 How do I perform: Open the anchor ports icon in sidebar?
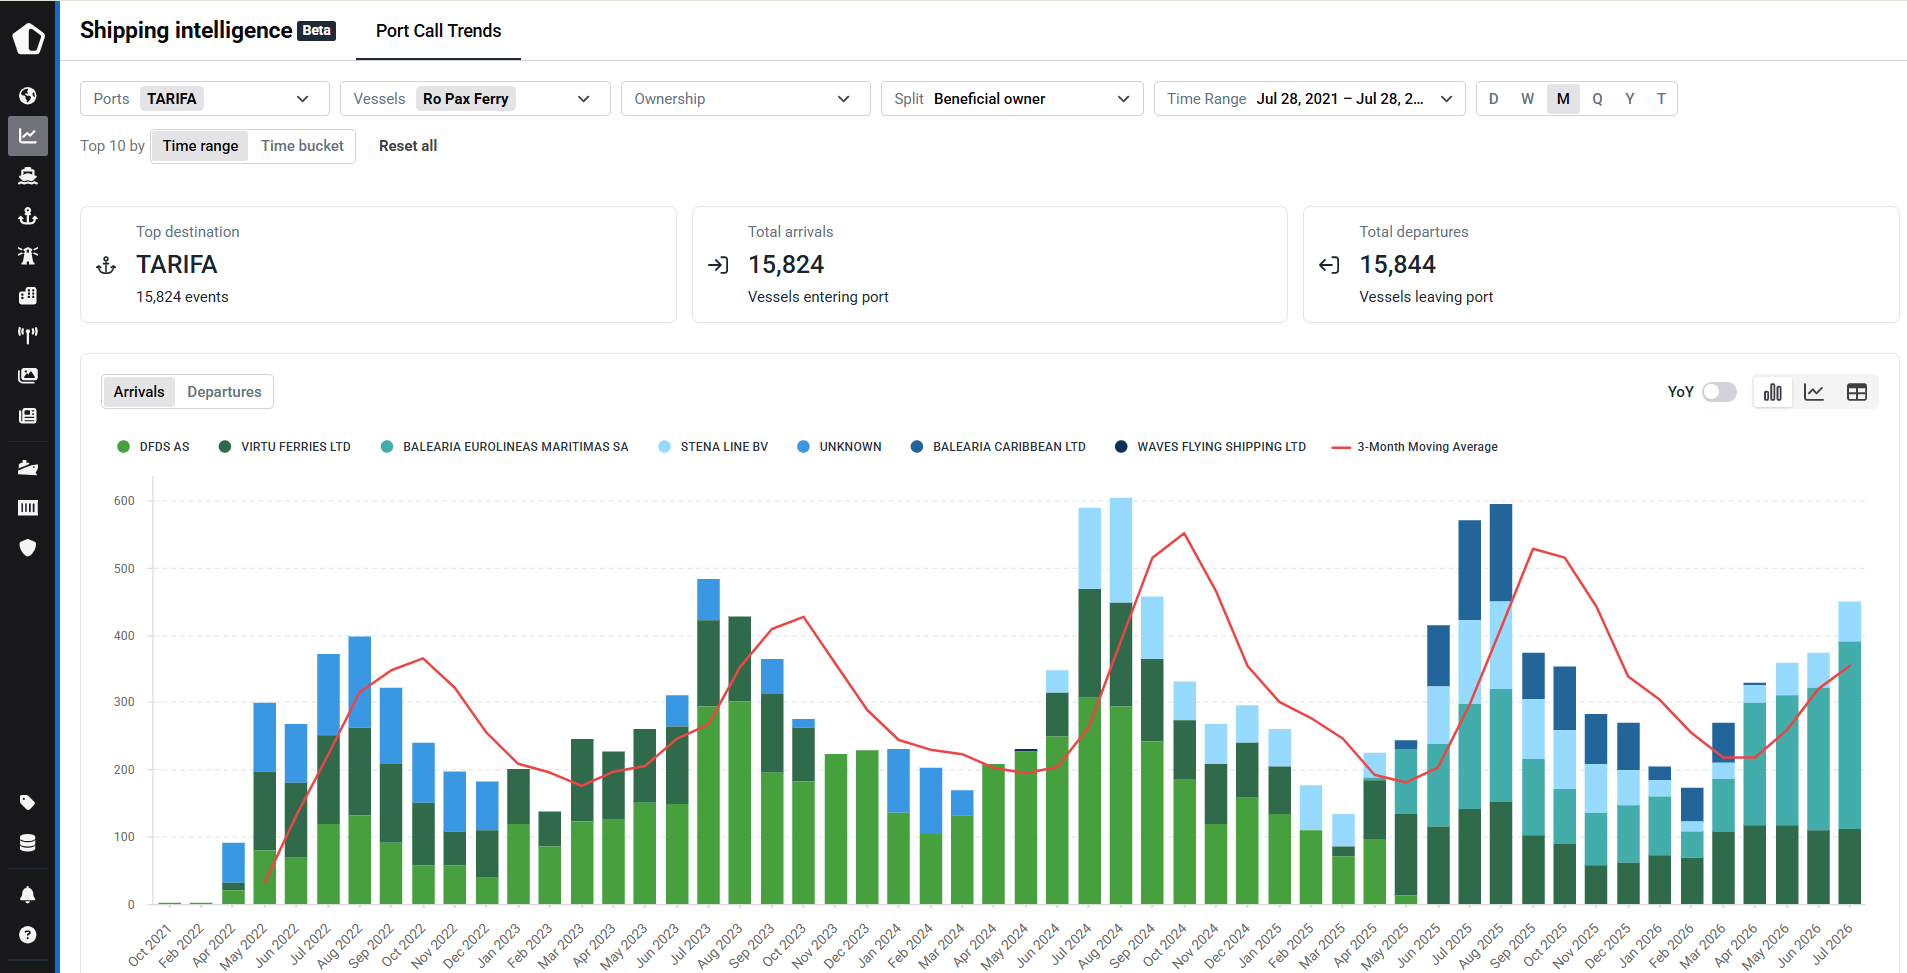coord(28,216)
